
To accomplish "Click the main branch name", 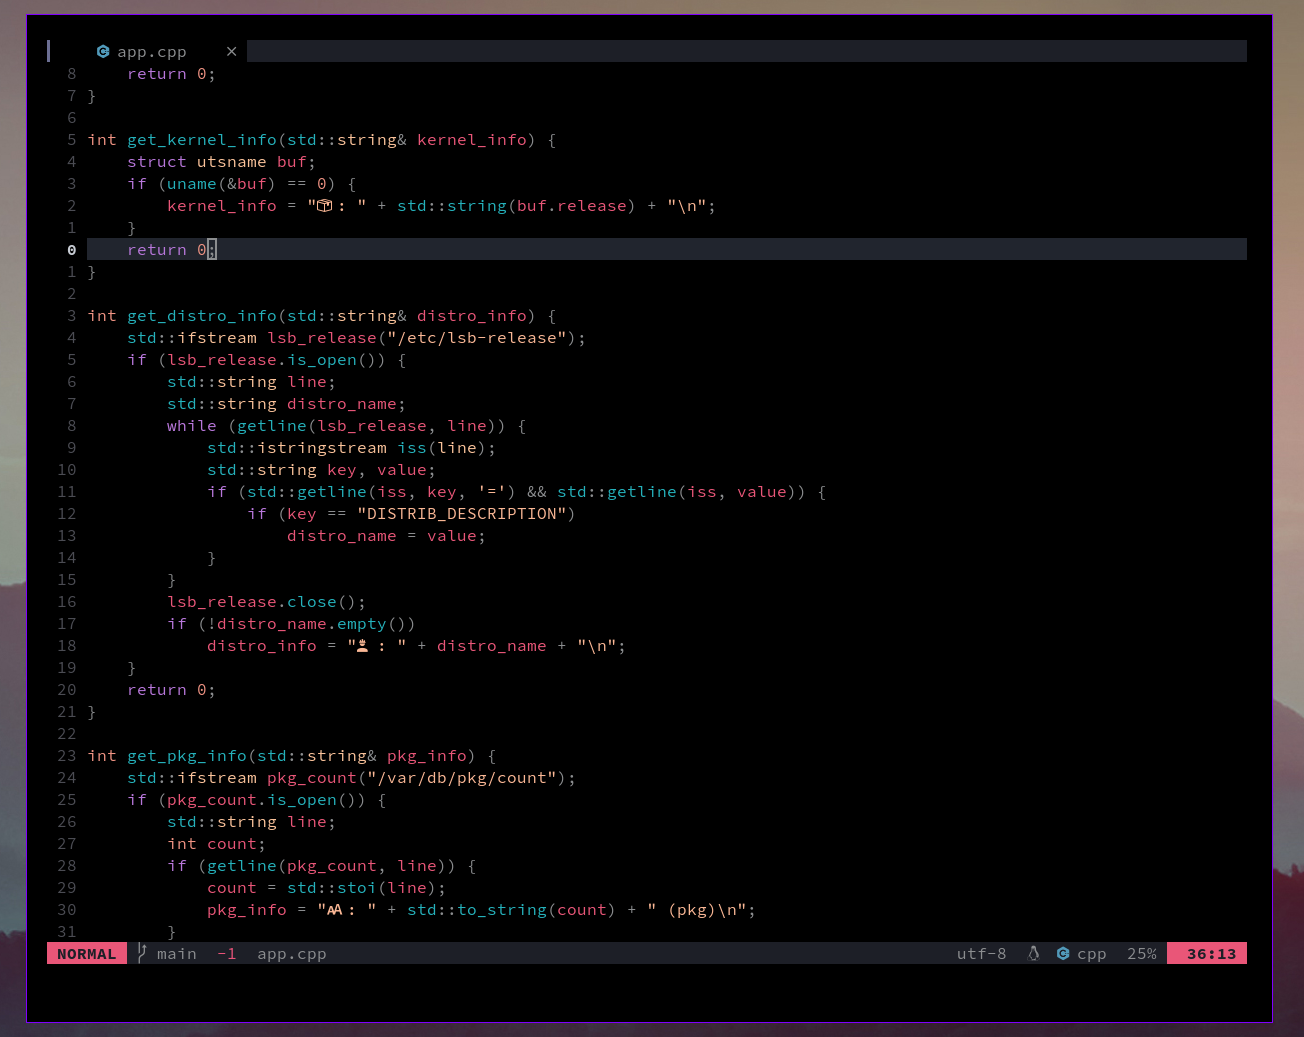I will [x=177, y=954].
